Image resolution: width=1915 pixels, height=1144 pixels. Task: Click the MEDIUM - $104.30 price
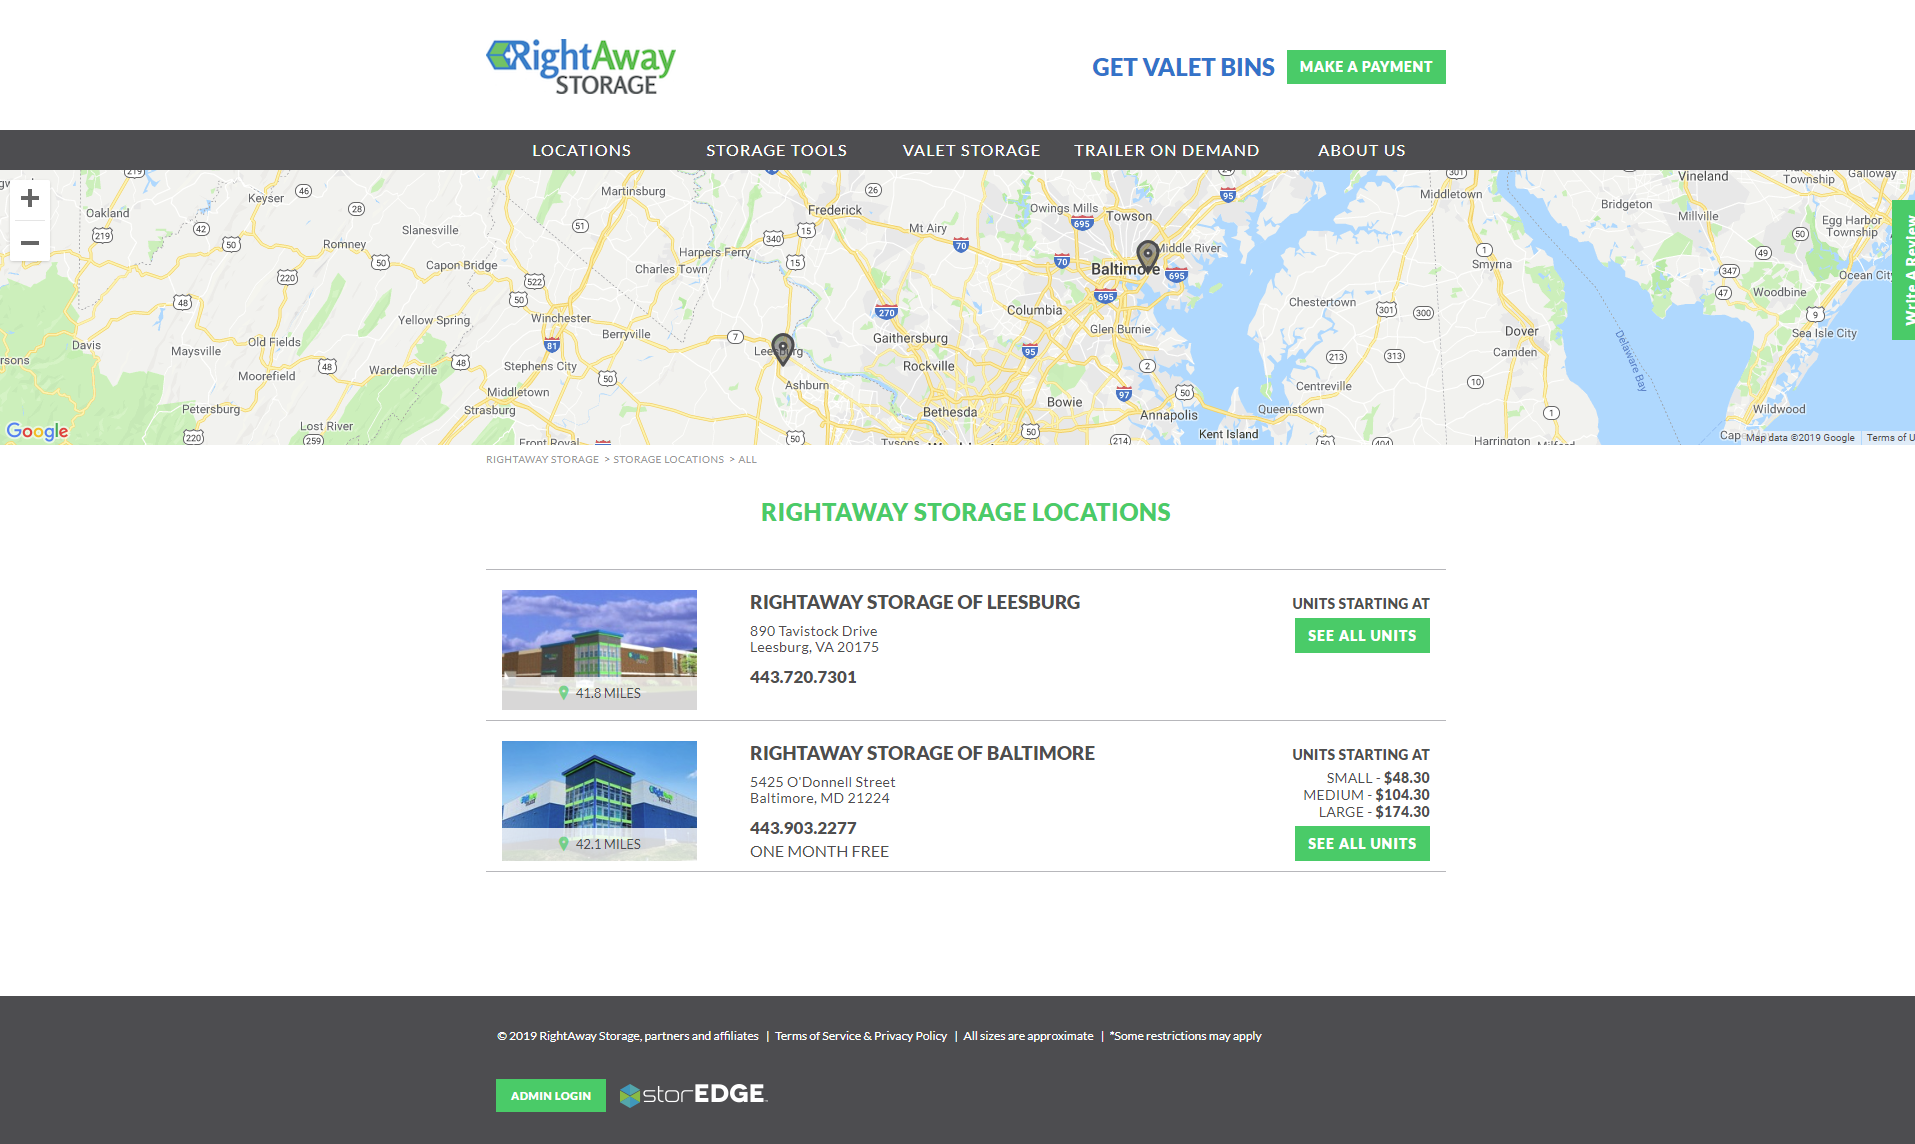coord(1366,795)
